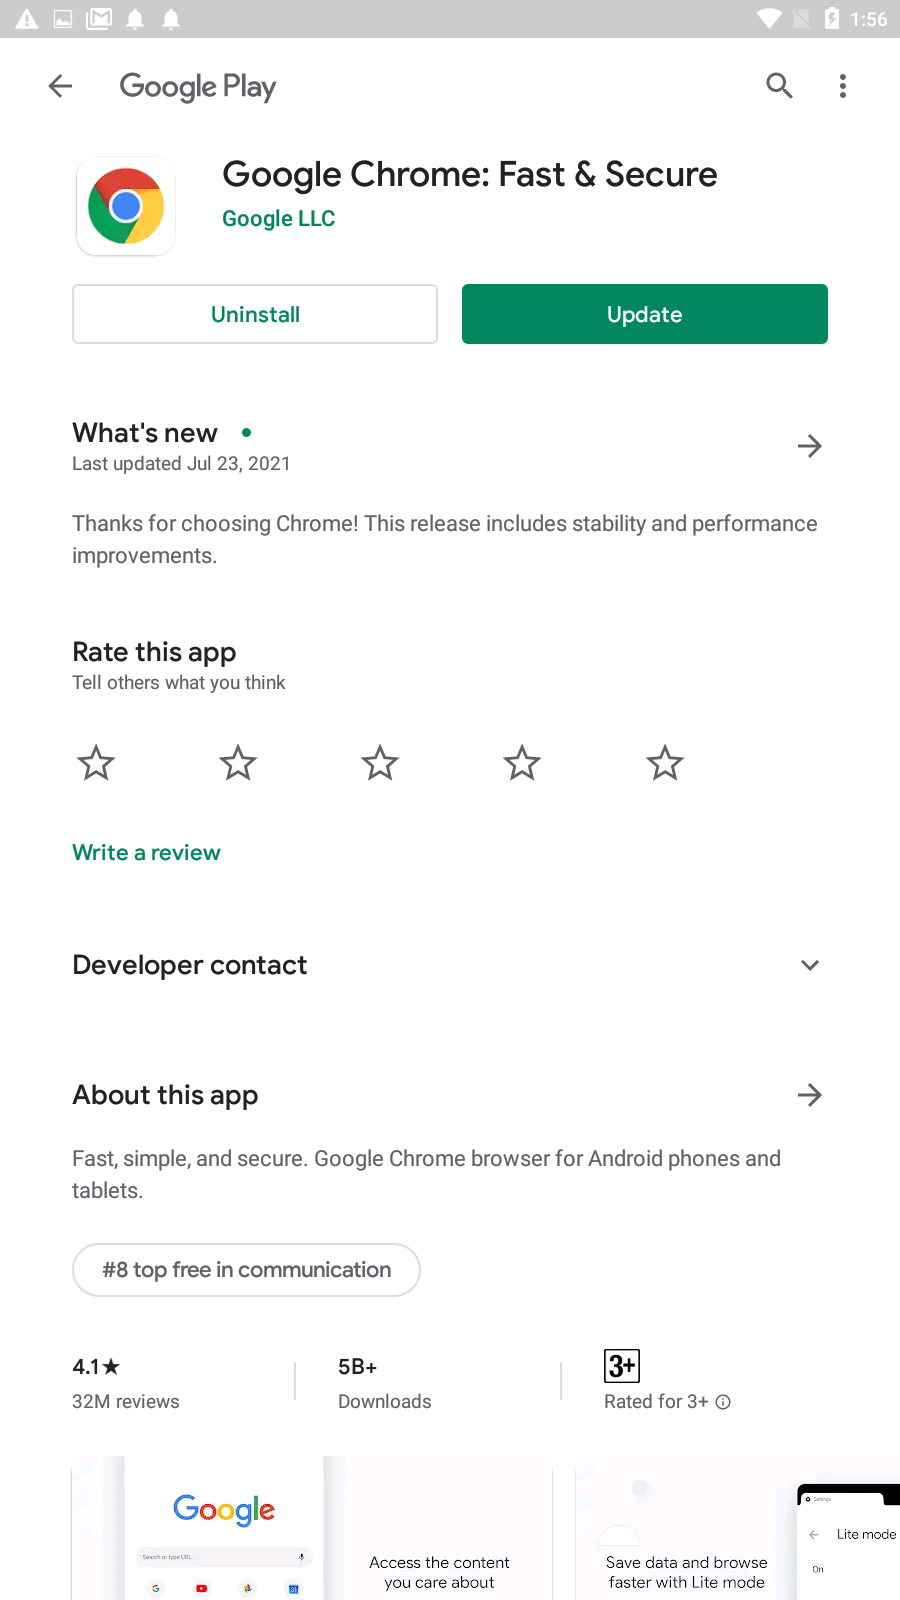Open the Lite mode screenshot thumbnail
The image size is (900, 1600).
[738, 1528]
